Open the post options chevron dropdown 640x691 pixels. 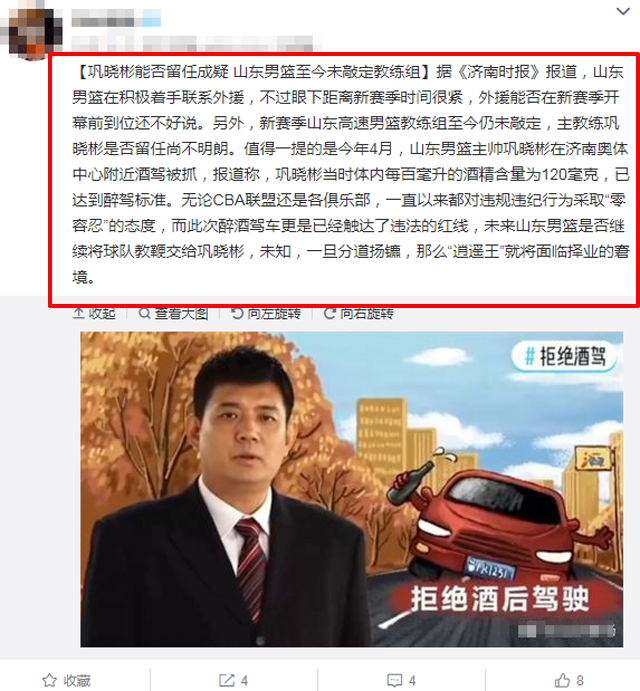tap(623, 11)
